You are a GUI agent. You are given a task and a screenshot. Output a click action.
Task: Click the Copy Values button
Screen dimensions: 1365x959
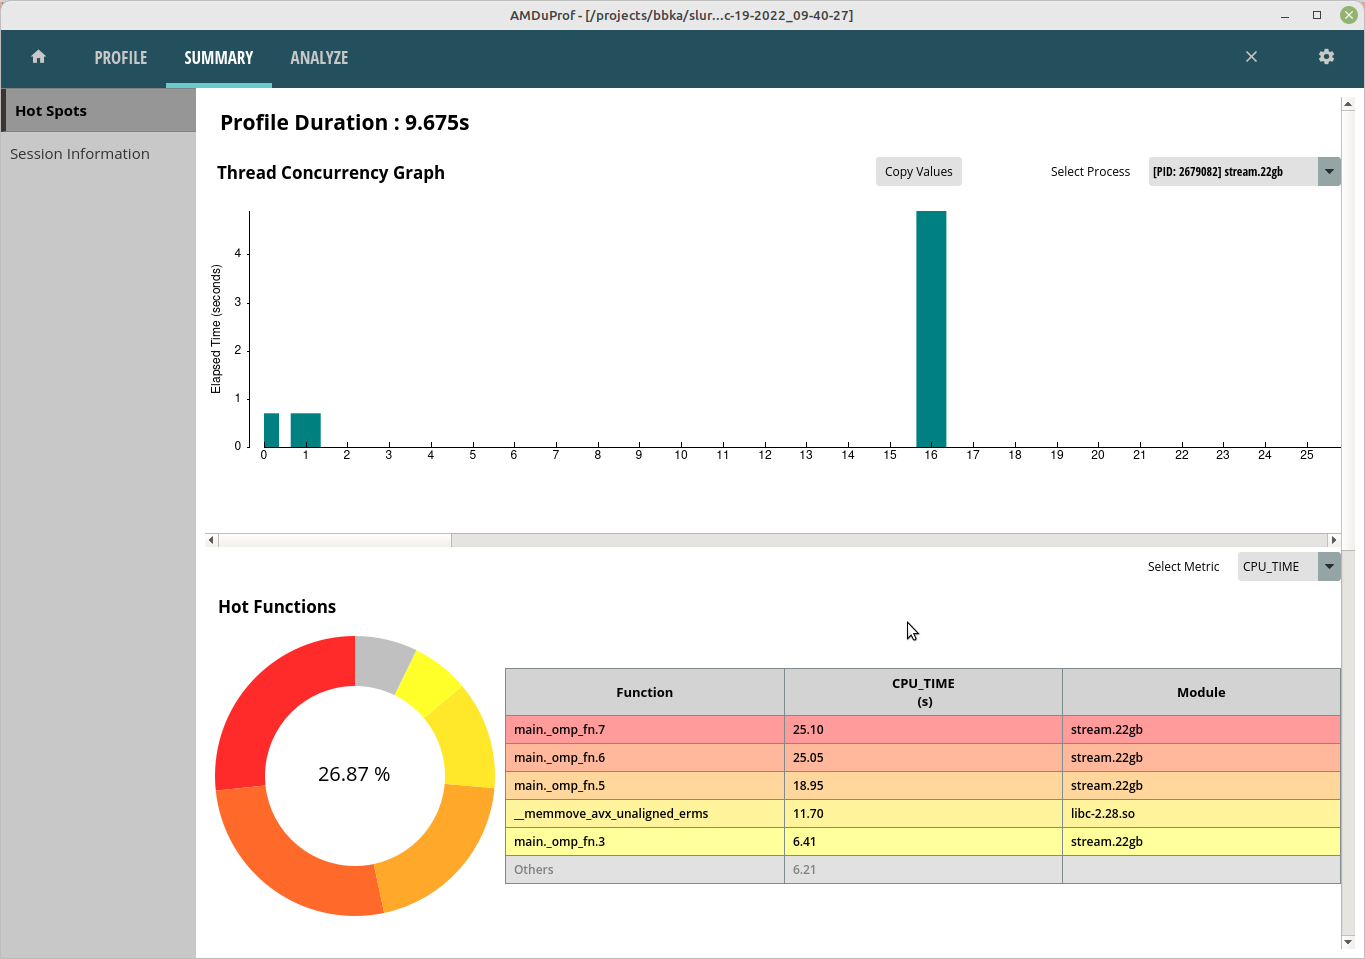(918, 171)
